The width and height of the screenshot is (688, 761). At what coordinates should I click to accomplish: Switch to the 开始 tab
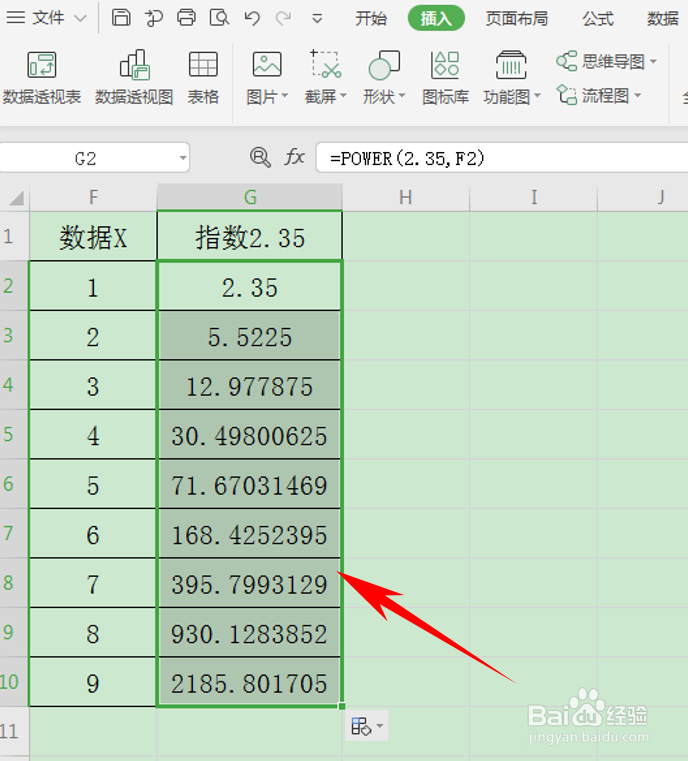click(371, 18)
